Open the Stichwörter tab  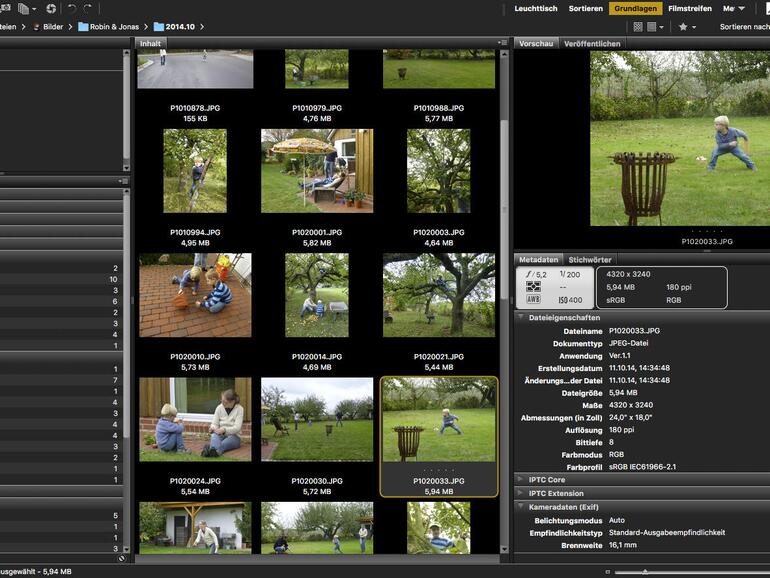(590, 259)
